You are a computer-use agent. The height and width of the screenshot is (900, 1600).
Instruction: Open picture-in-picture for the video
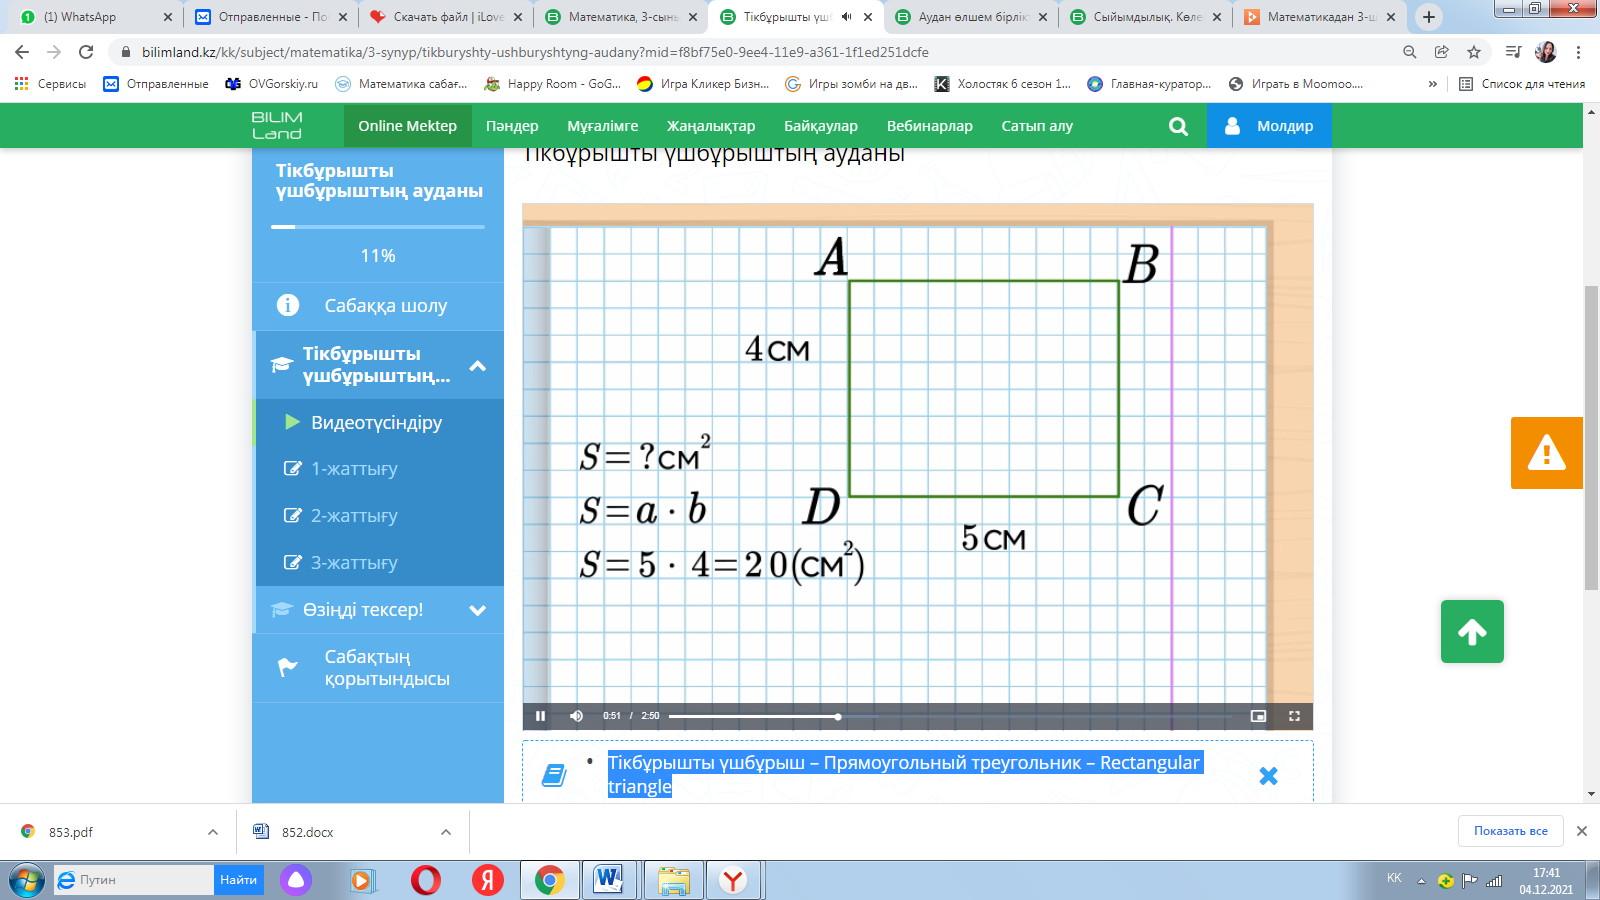click(1258, 716)
